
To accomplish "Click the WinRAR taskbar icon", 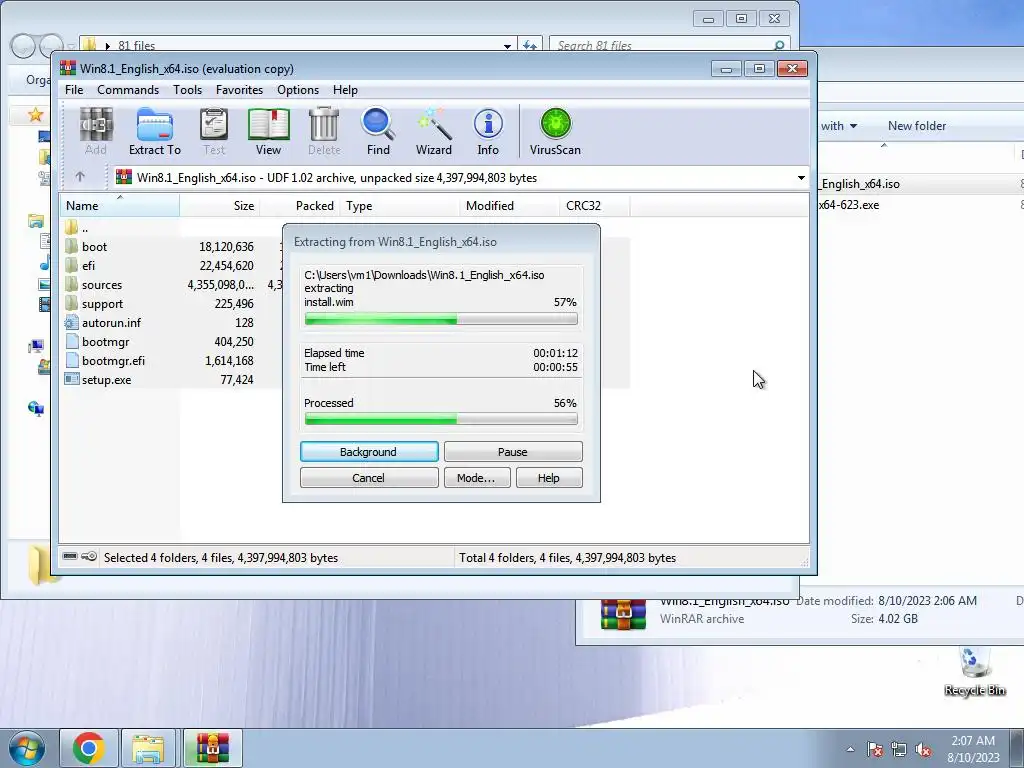I will (x=212, y=748).
